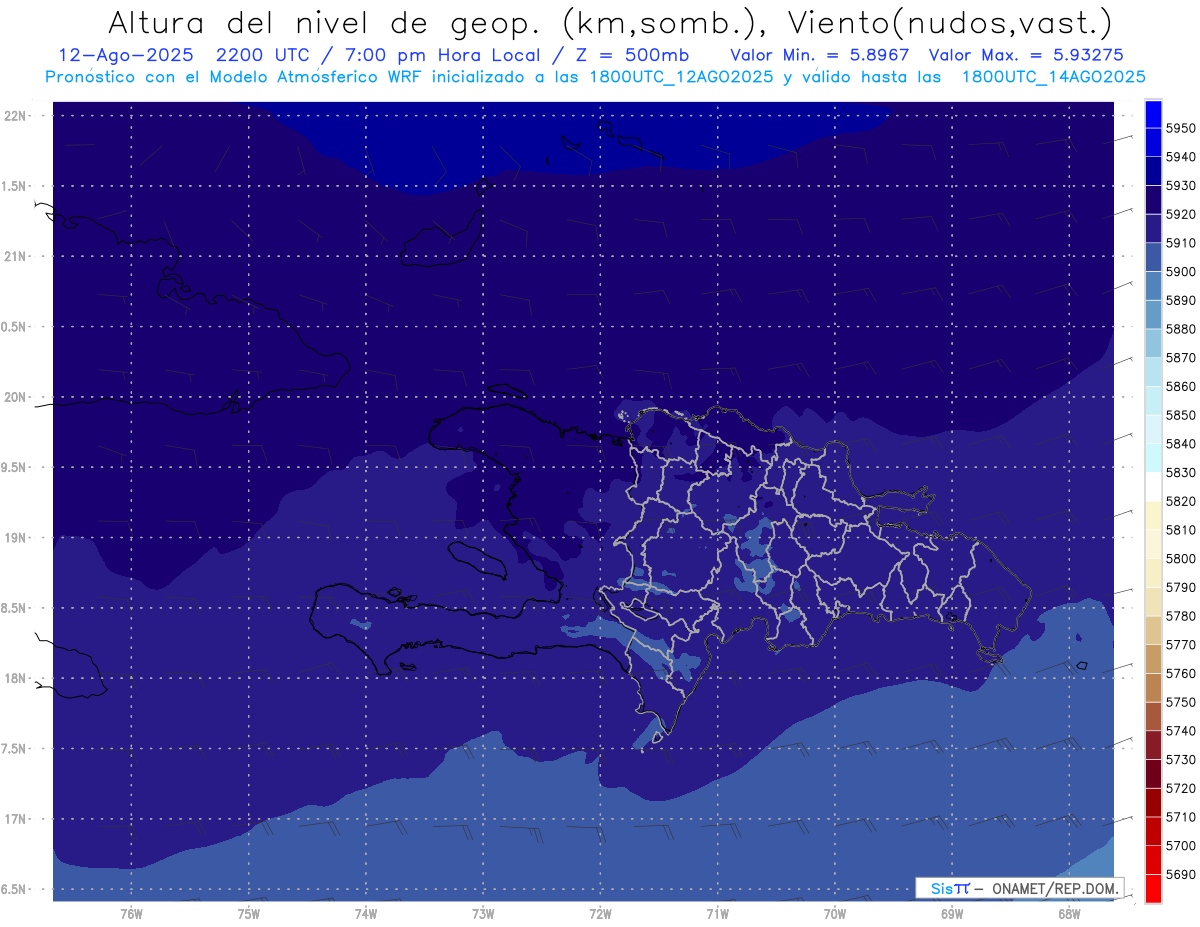Viewport: 1200px width, 927px height.
Task: Click the "5690" colorbar value
Action: tap(1180, 874)
